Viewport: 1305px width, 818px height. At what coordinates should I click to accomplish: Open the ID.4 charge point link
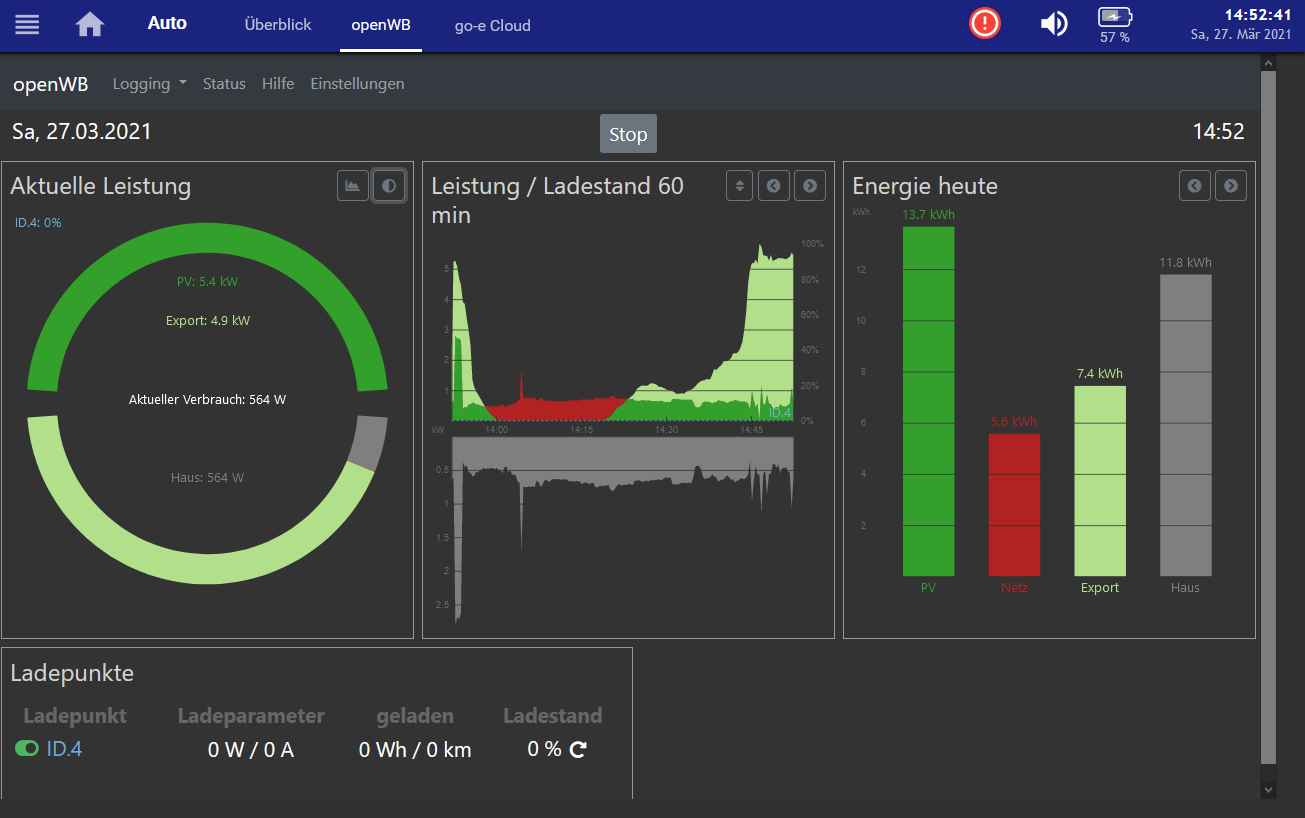pyautogui.click(x=64, y=748)
